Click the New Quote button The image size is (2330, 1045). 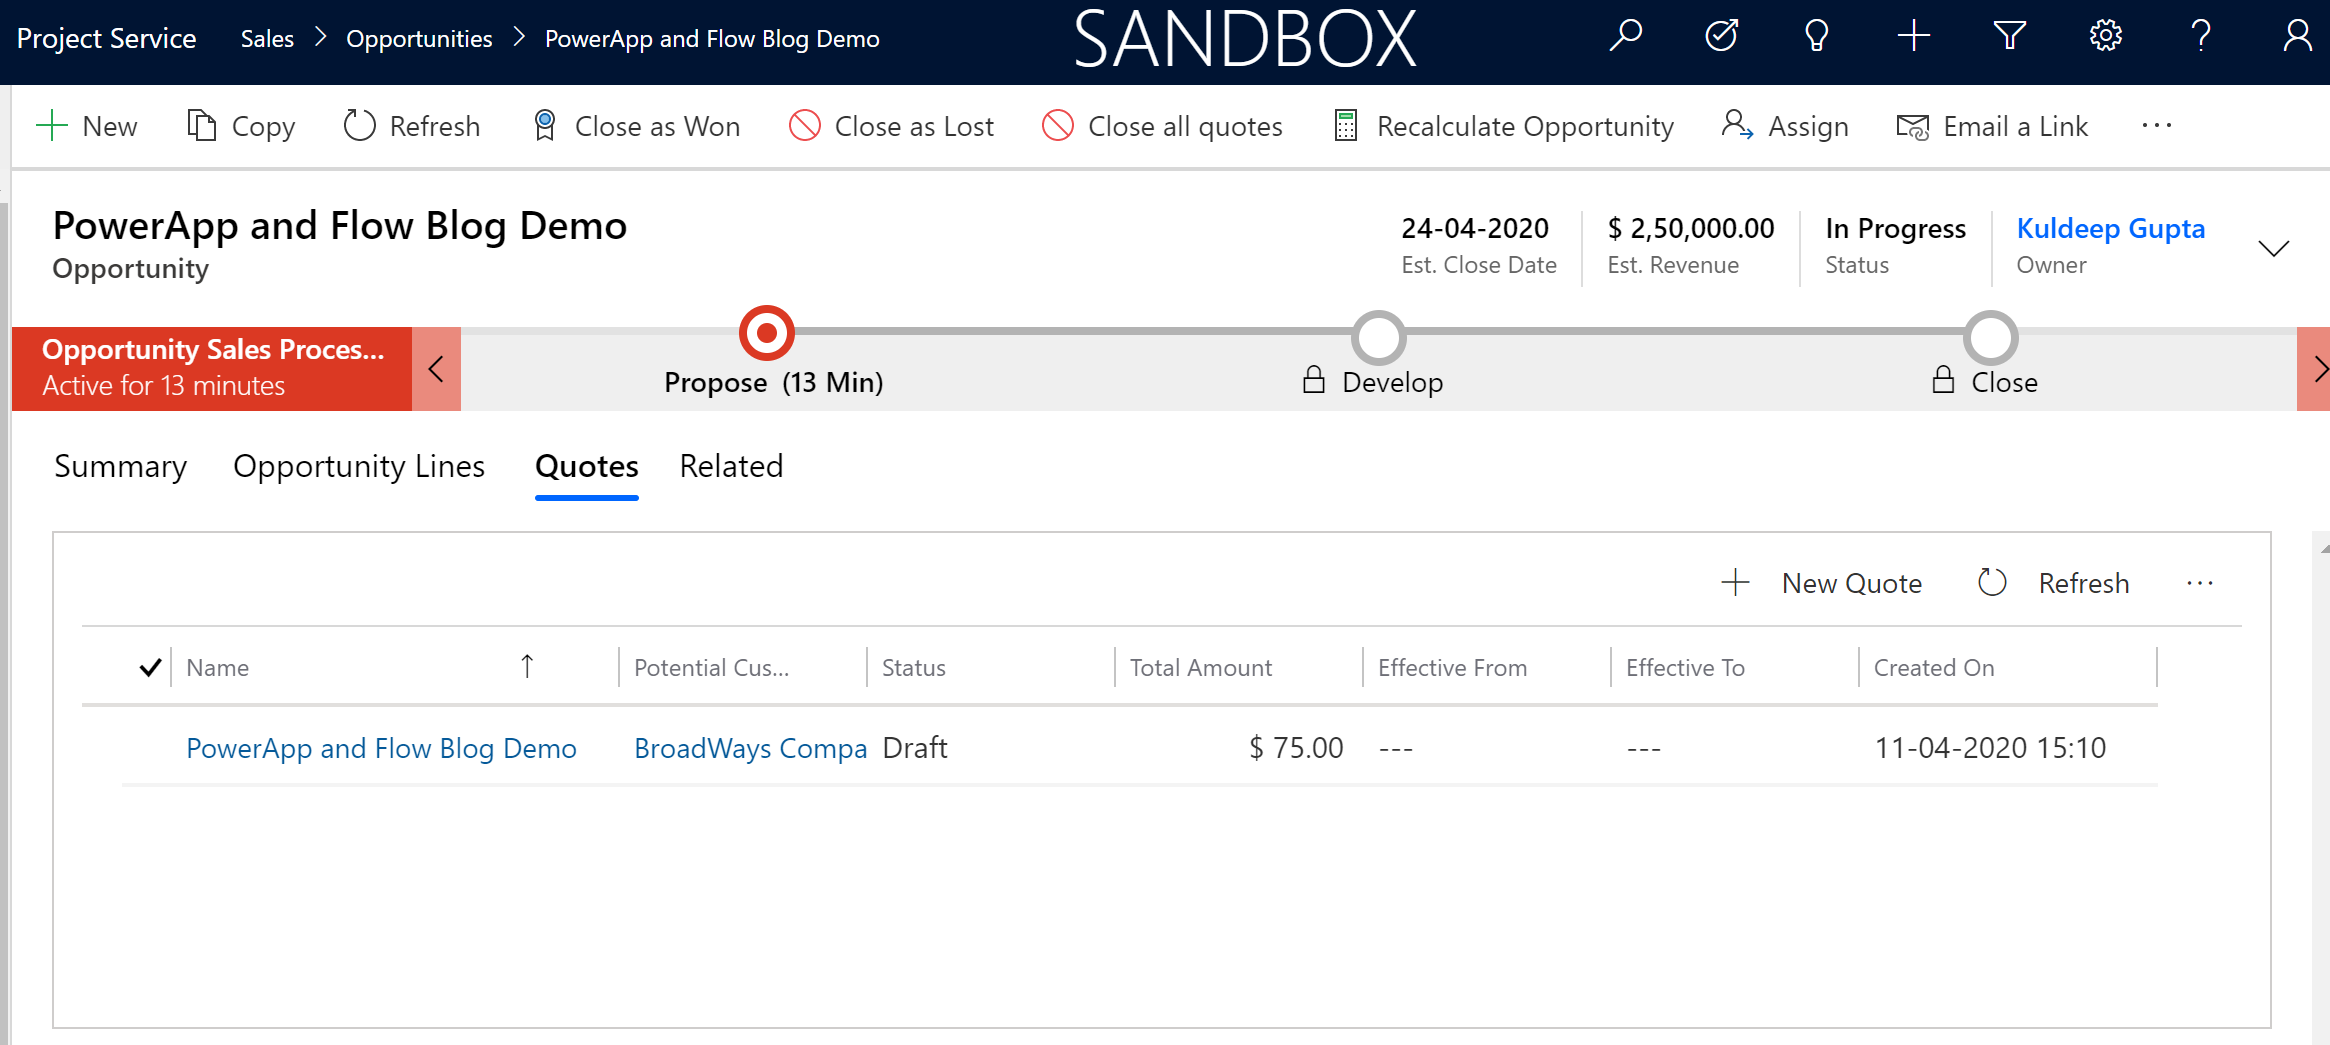1821,583
